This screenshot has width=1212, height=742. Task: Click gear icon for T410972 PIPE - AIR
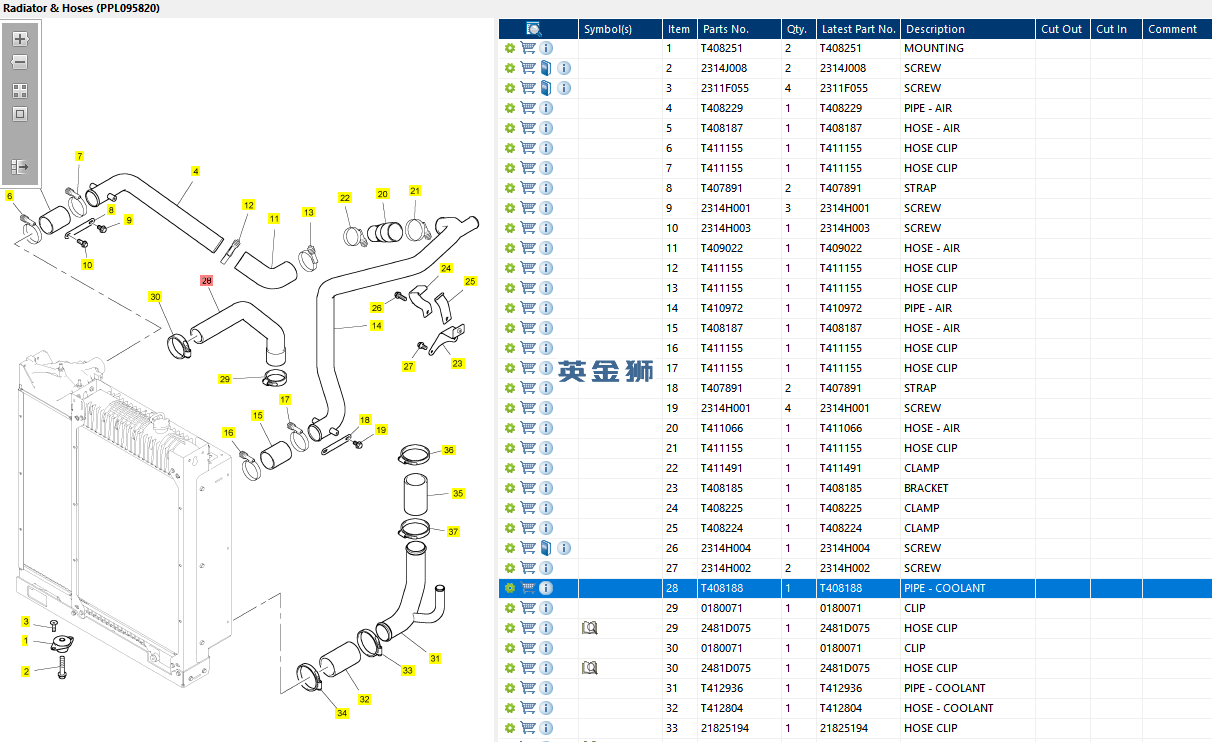pyautogui.click(x=510, y=308)
